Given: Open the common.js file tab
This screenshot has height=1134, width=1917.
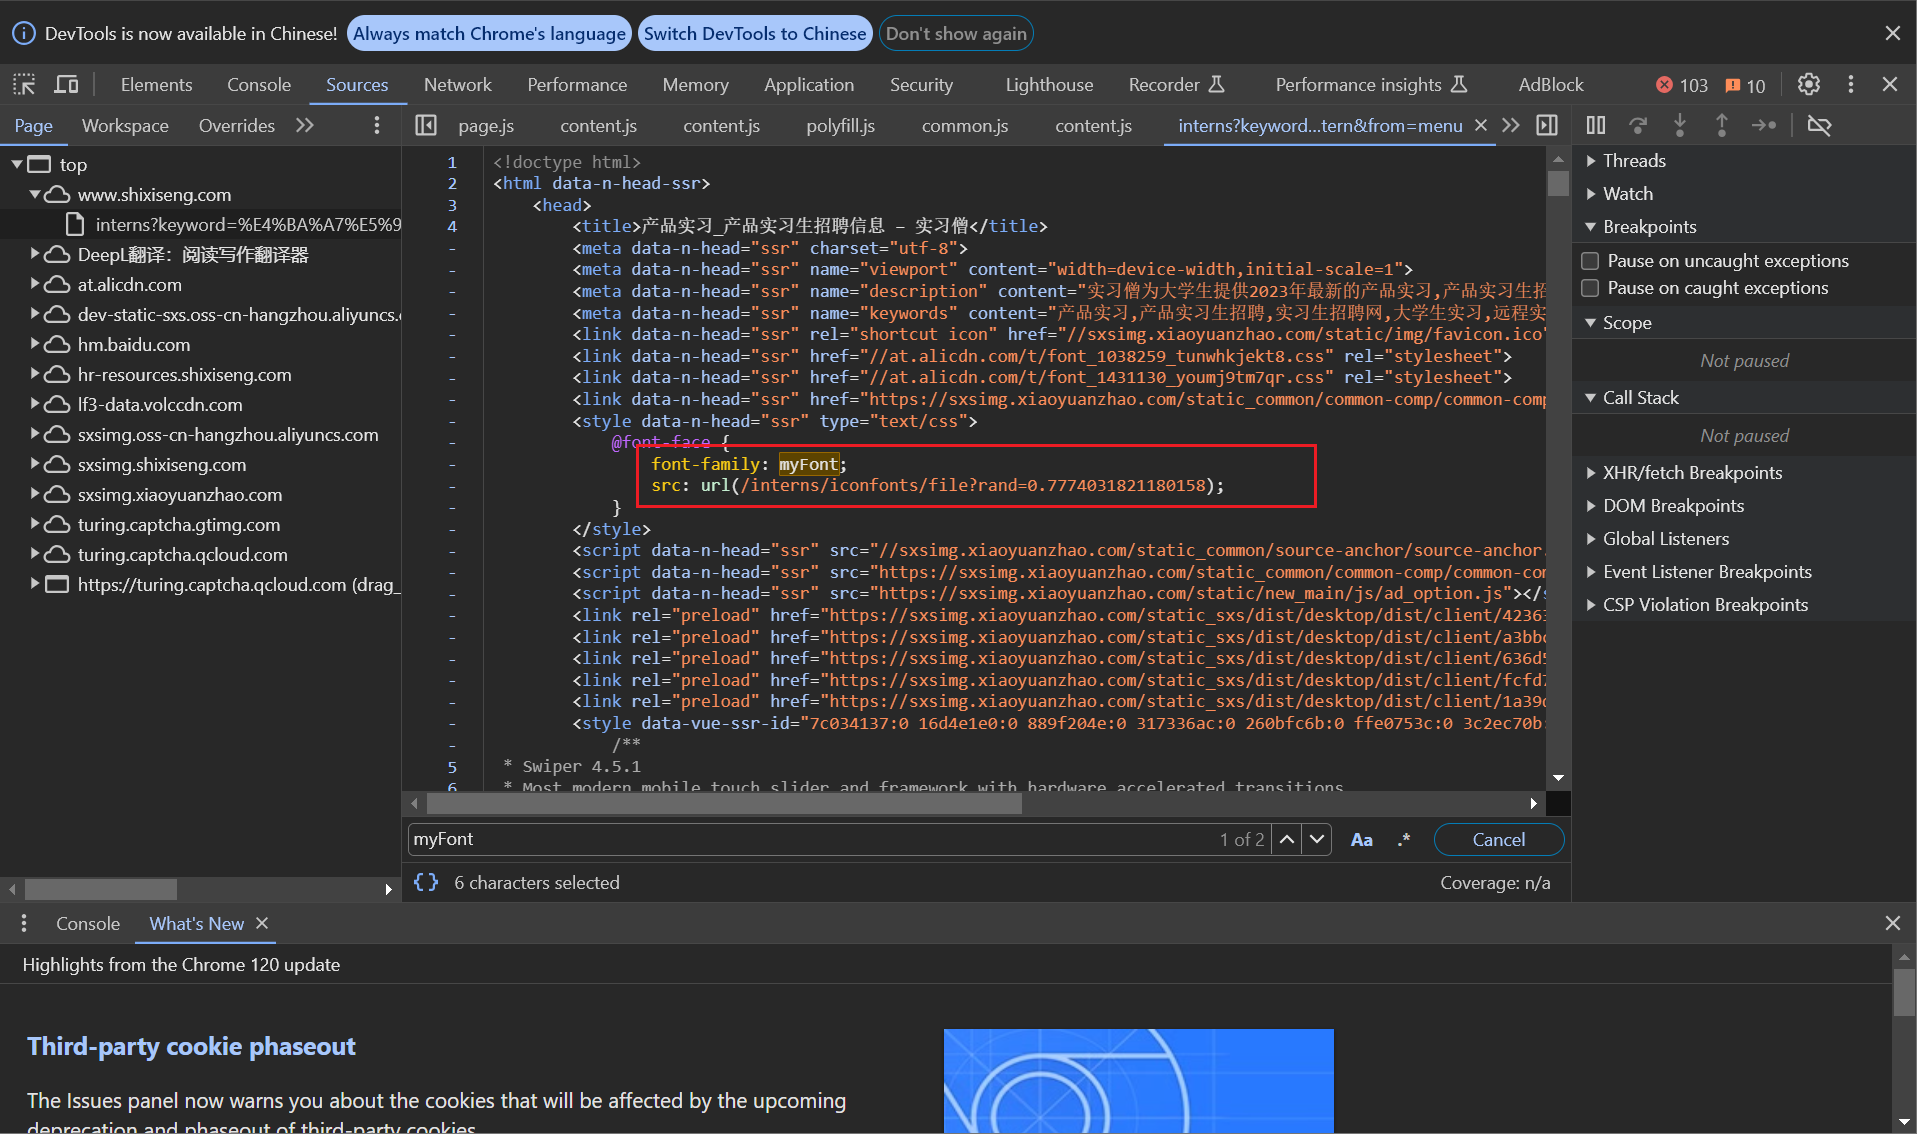Looking at the screenshot, I should tap(964, 125).
